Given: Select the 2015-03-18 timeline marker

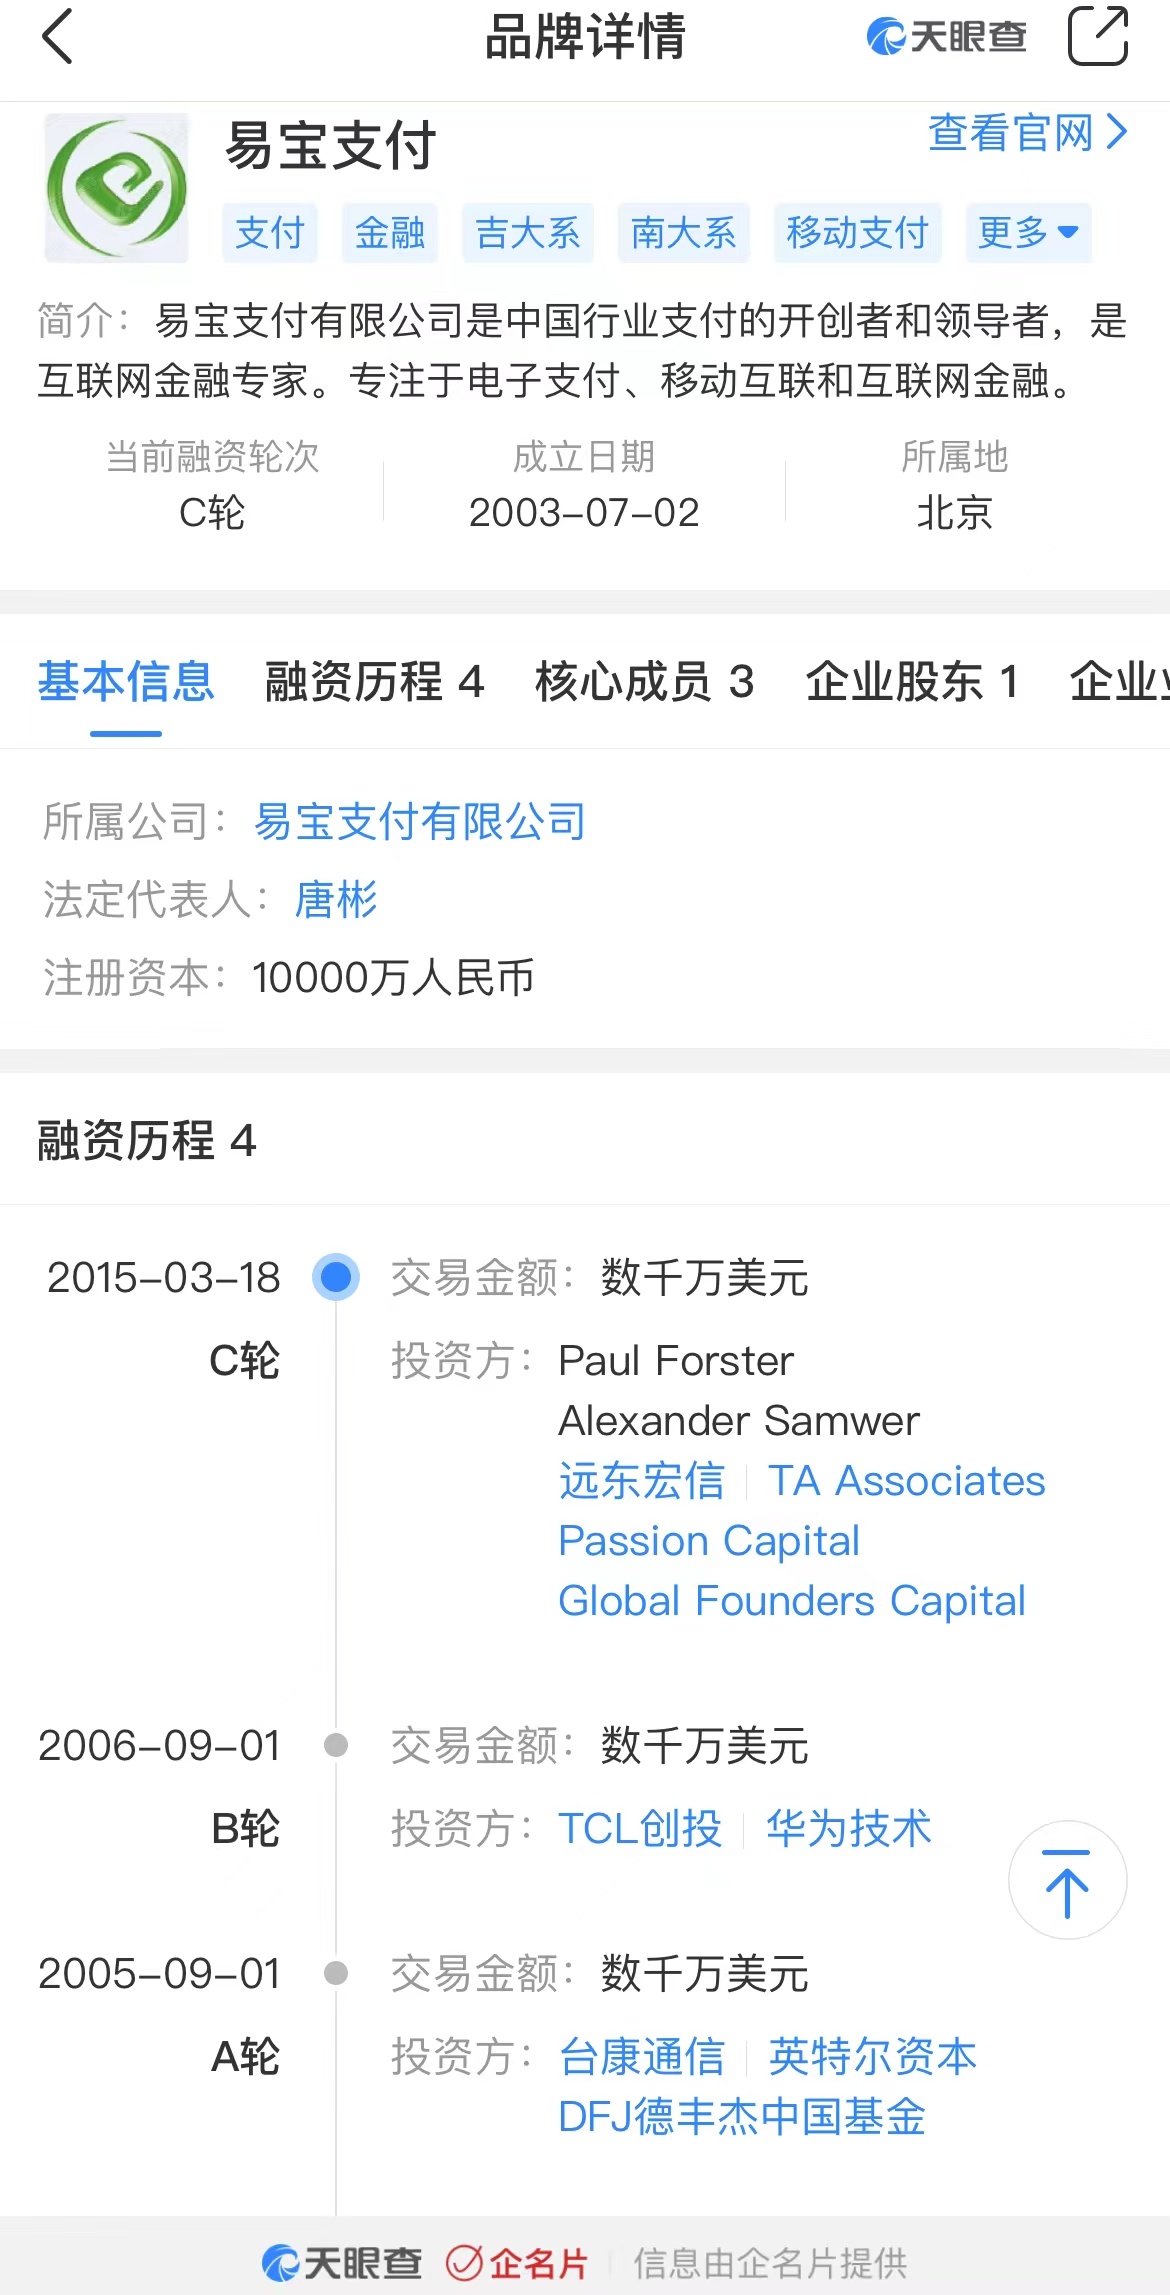Looking at the screenshot, I should 336,1277.
